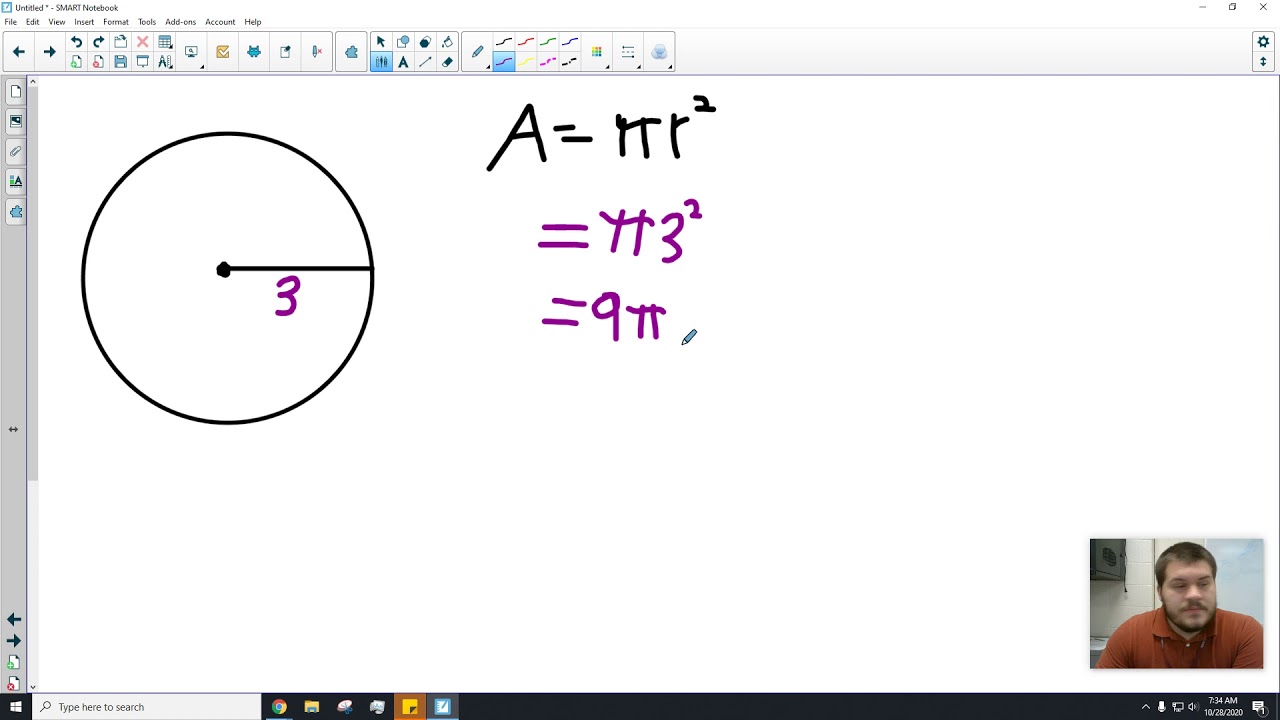The width and height of the screenshot is (1280, 720).
Task: Open the transparency options
Action: click(659, 52)
